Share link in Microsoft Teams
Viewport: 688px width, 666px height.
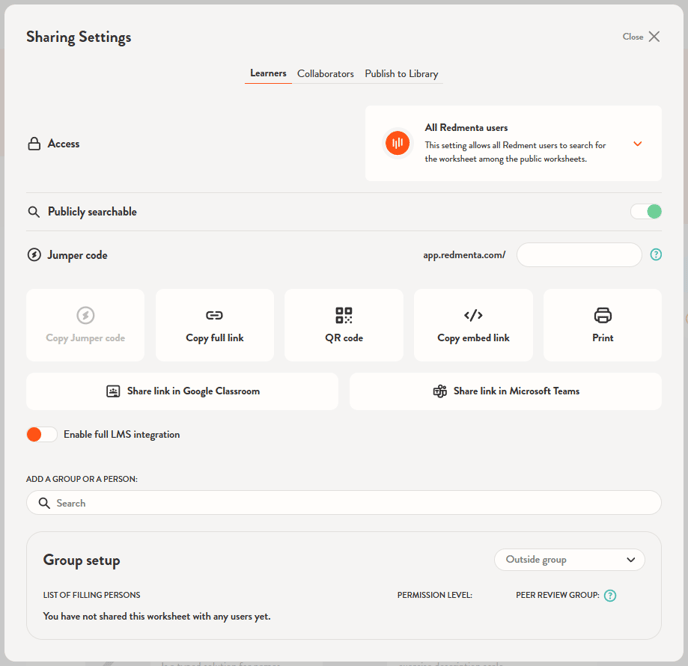[x=505, y=391]
